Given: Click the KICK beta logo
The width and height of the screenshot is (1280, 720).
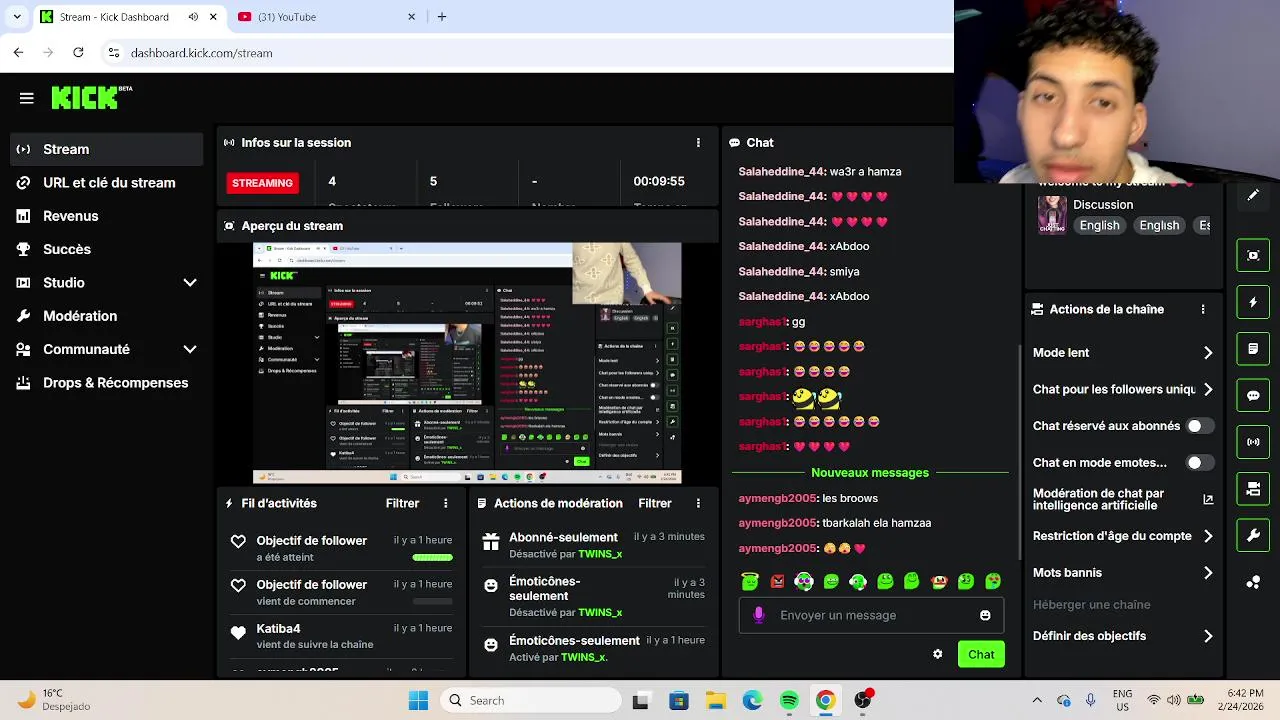Looking at the screenshot, I should coord(91,97).
